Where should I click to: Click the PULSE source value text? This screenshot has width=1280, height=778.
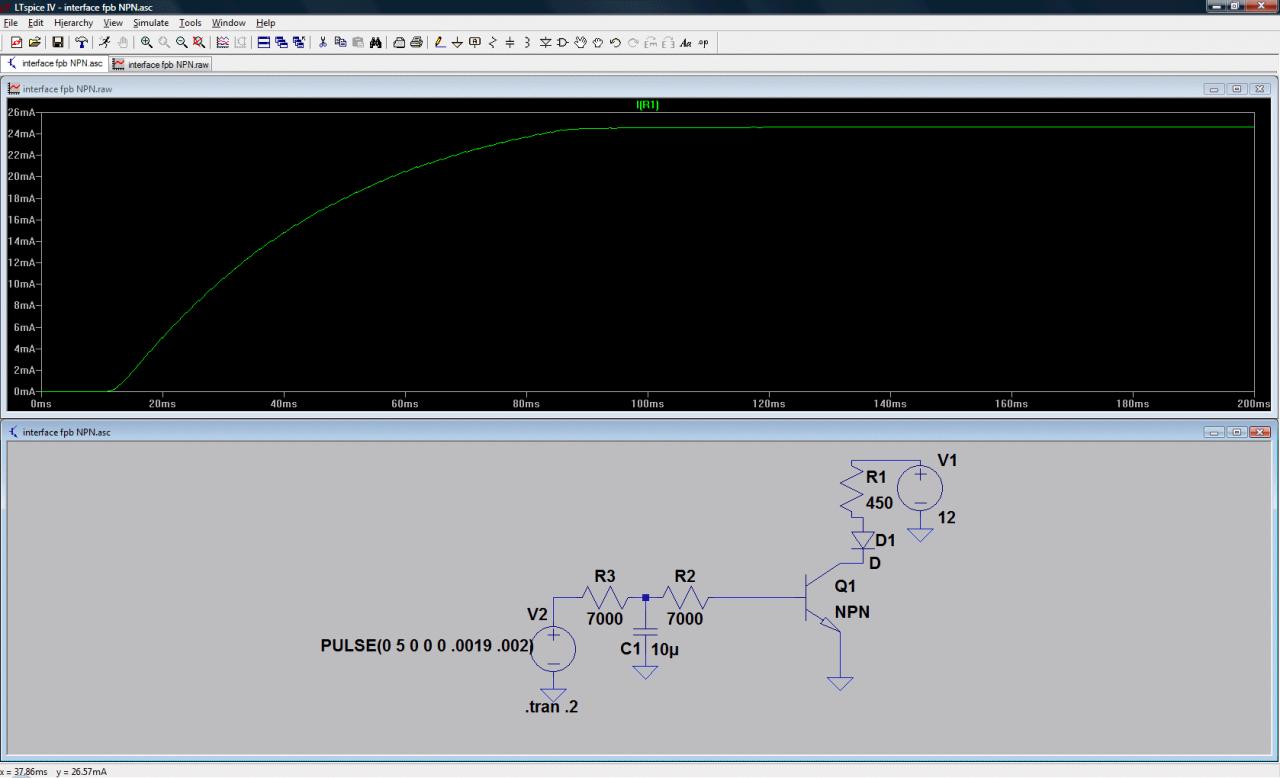[x=427, y=646]
